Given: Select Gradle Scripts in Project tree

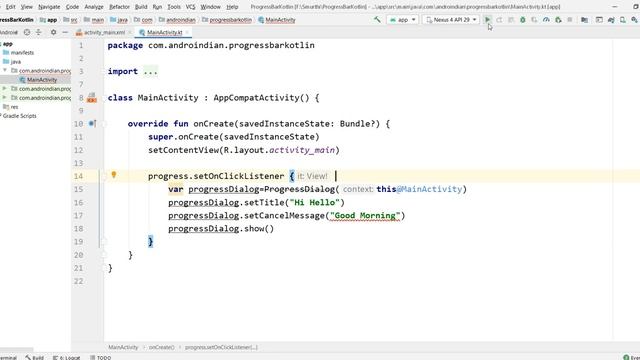Looking at the screenshot, I should (19, 116).
